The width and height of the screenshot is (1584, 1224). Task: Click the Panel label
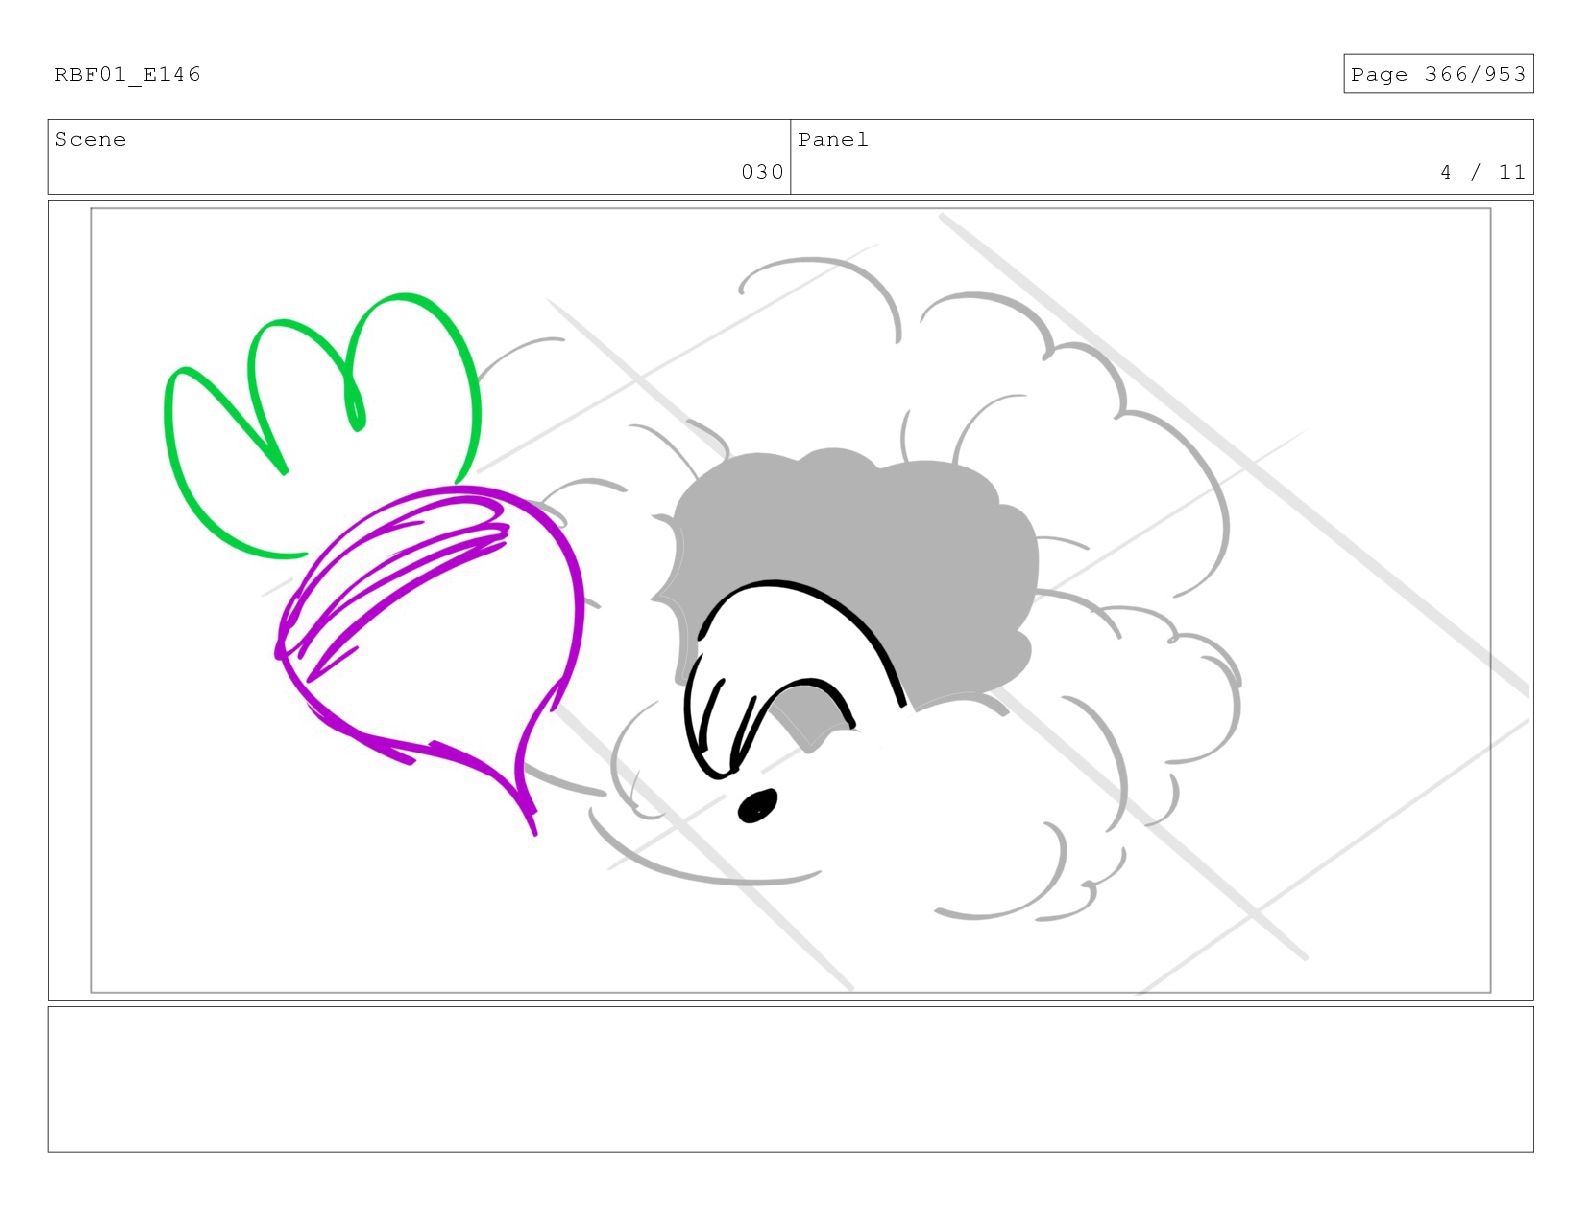pos(833,140)
